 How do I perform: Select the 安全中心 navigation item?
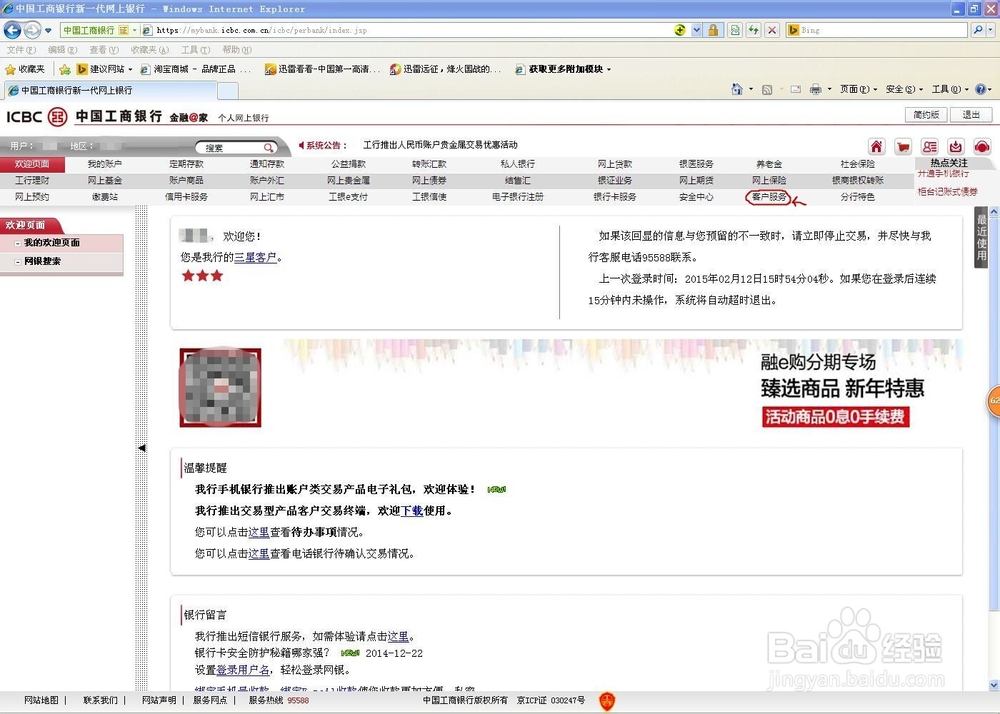pos(696,197)
